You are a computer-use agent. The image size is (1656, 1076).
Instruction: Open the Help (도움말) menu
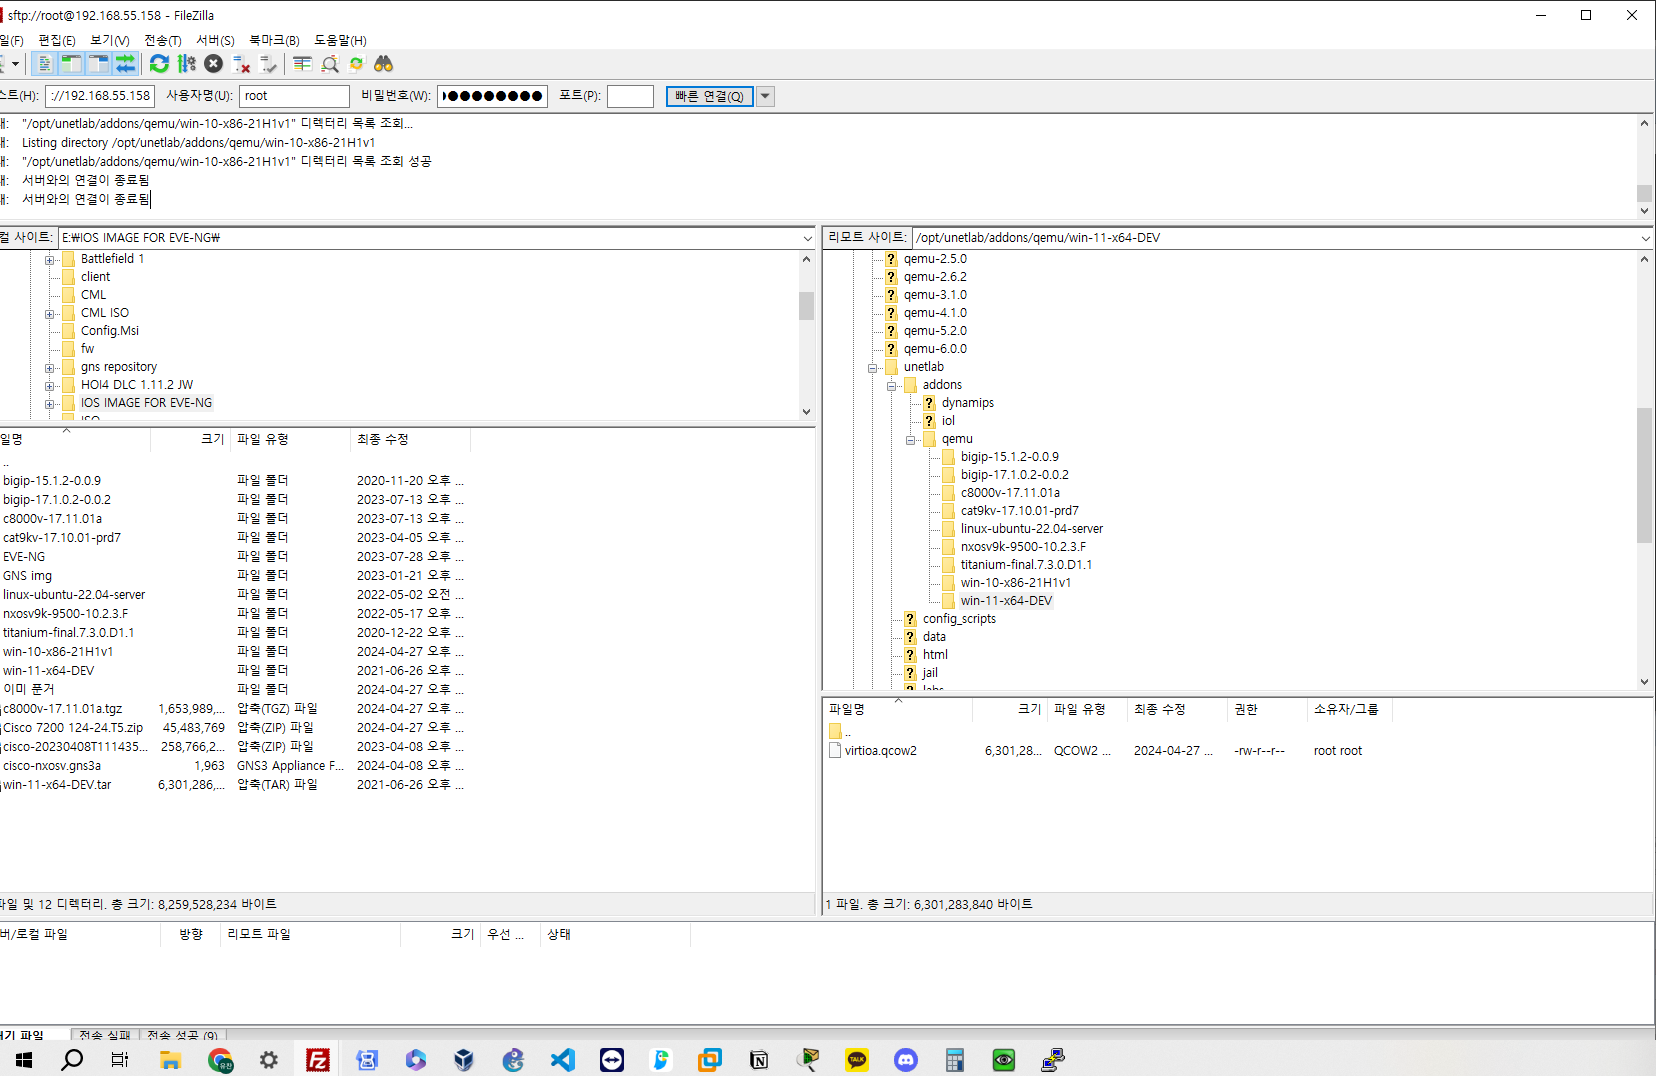tap(340, 40)
